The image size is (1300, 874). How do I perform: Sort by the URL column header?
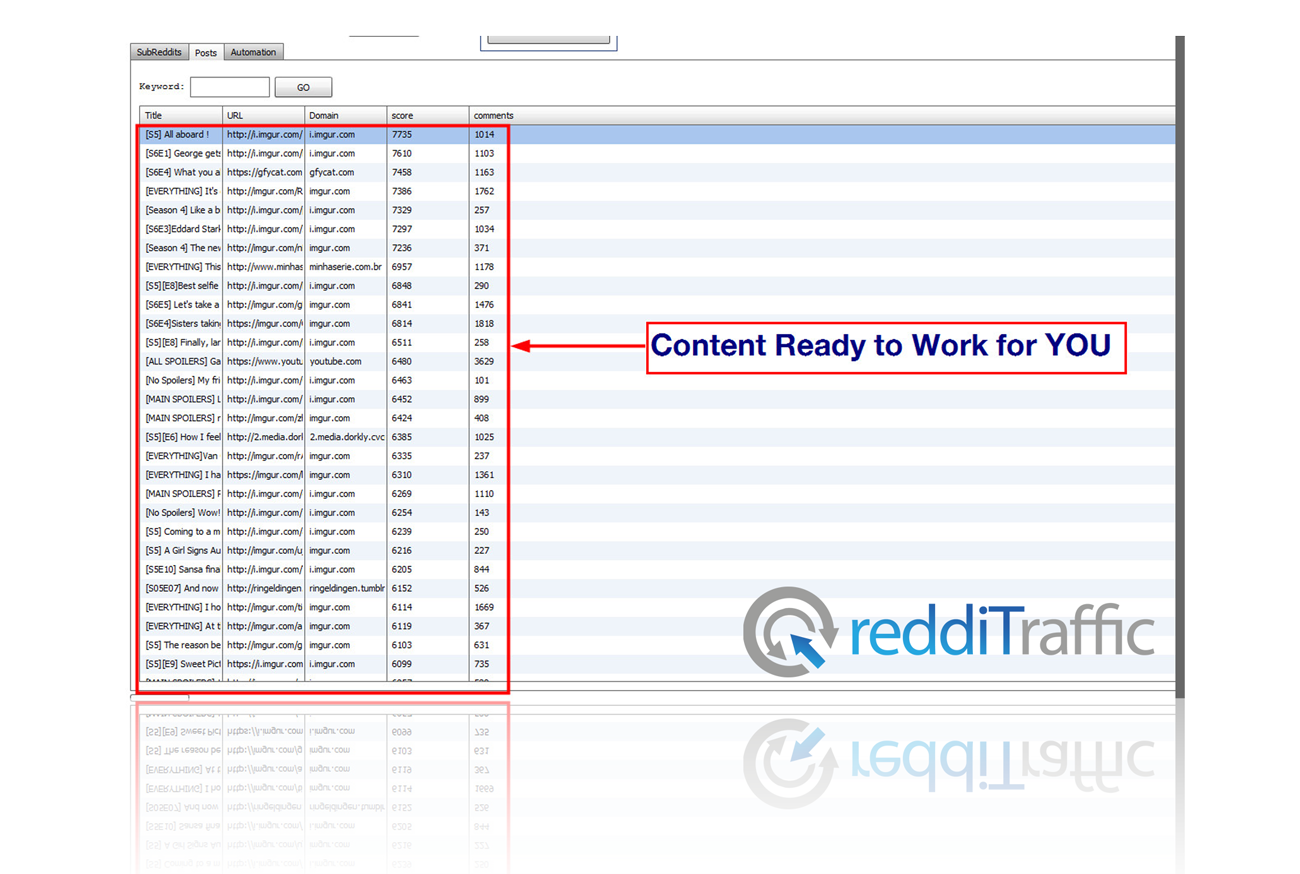pos(263,115)
